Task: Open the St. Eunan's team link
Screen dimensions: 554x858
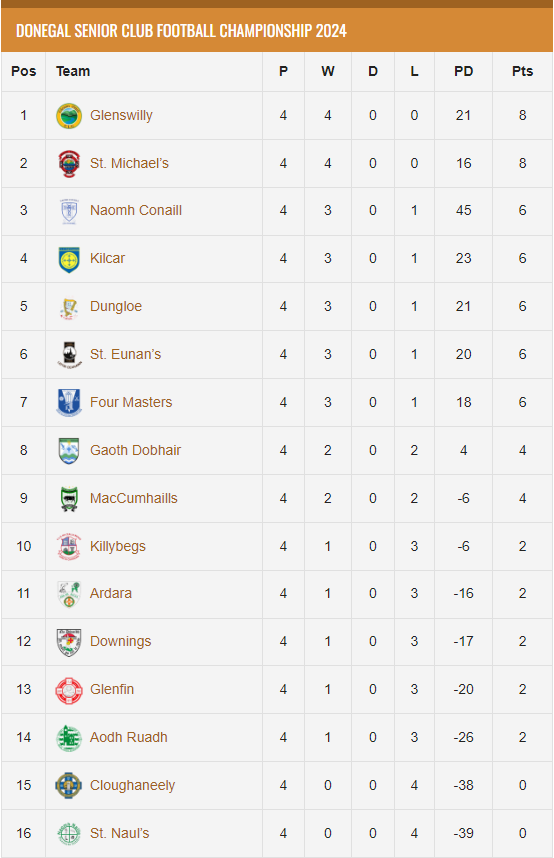Action: (125, 354)
